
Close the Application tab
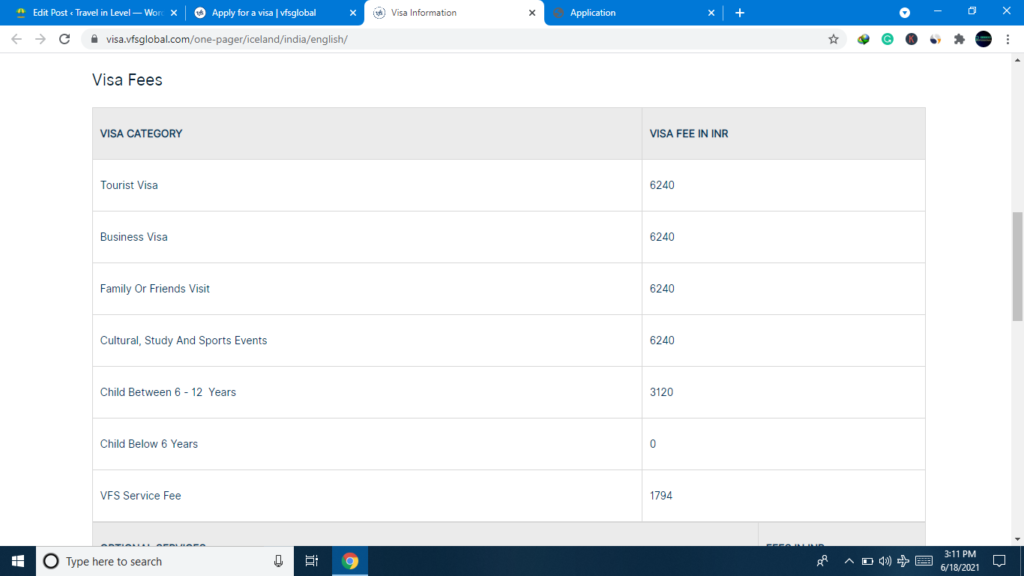(711, 12)
